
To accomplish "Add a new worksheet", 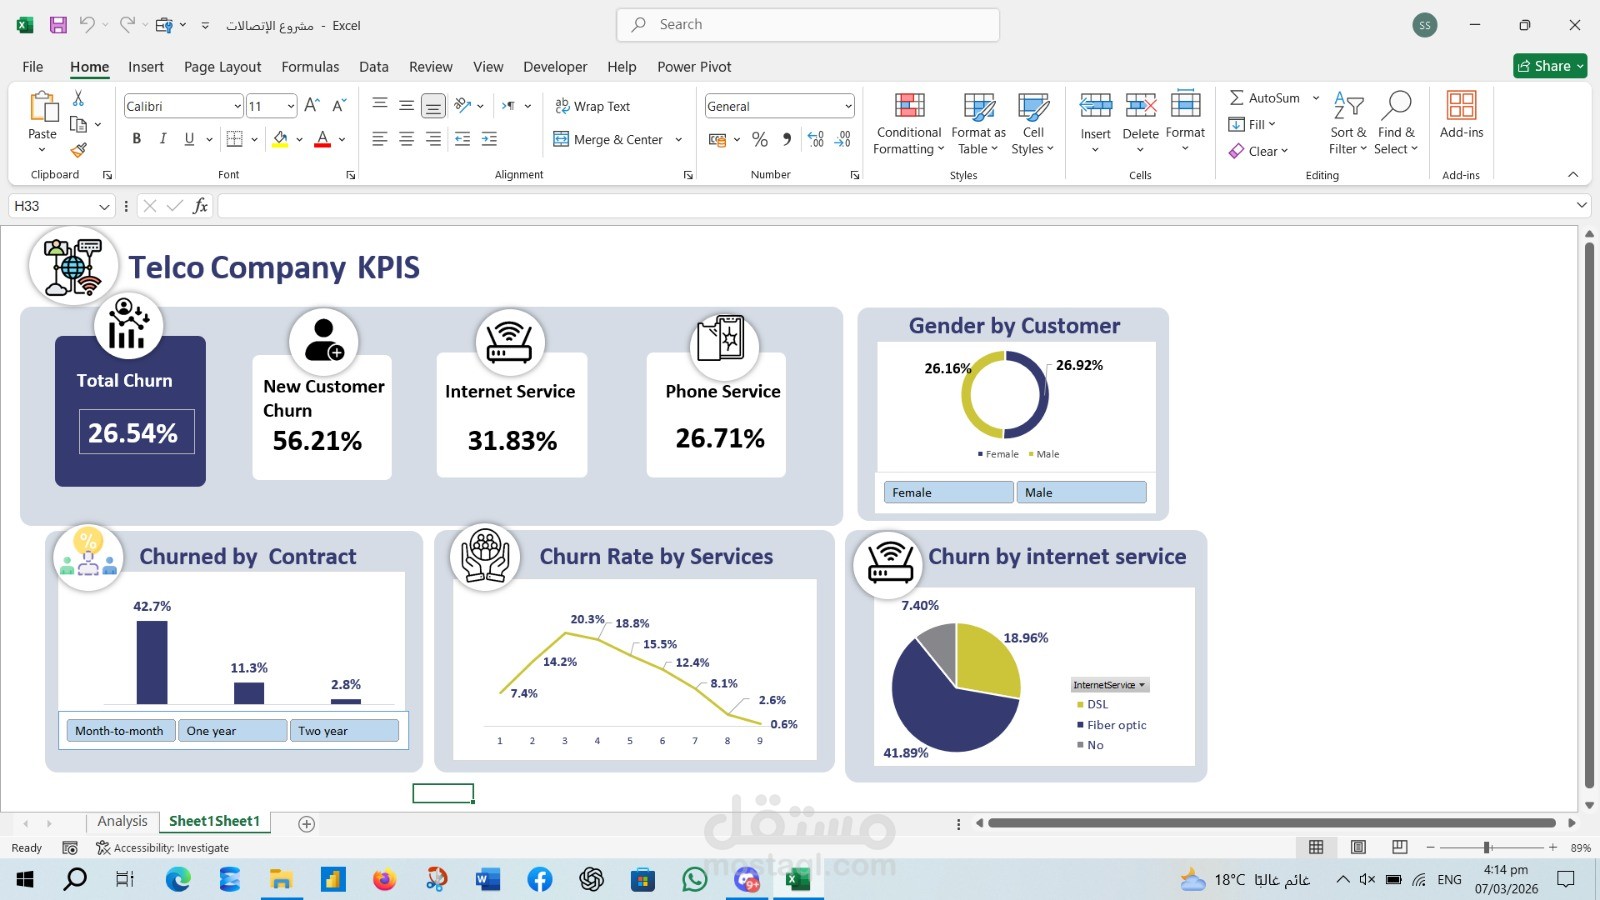I will click(x=306, y=823).
